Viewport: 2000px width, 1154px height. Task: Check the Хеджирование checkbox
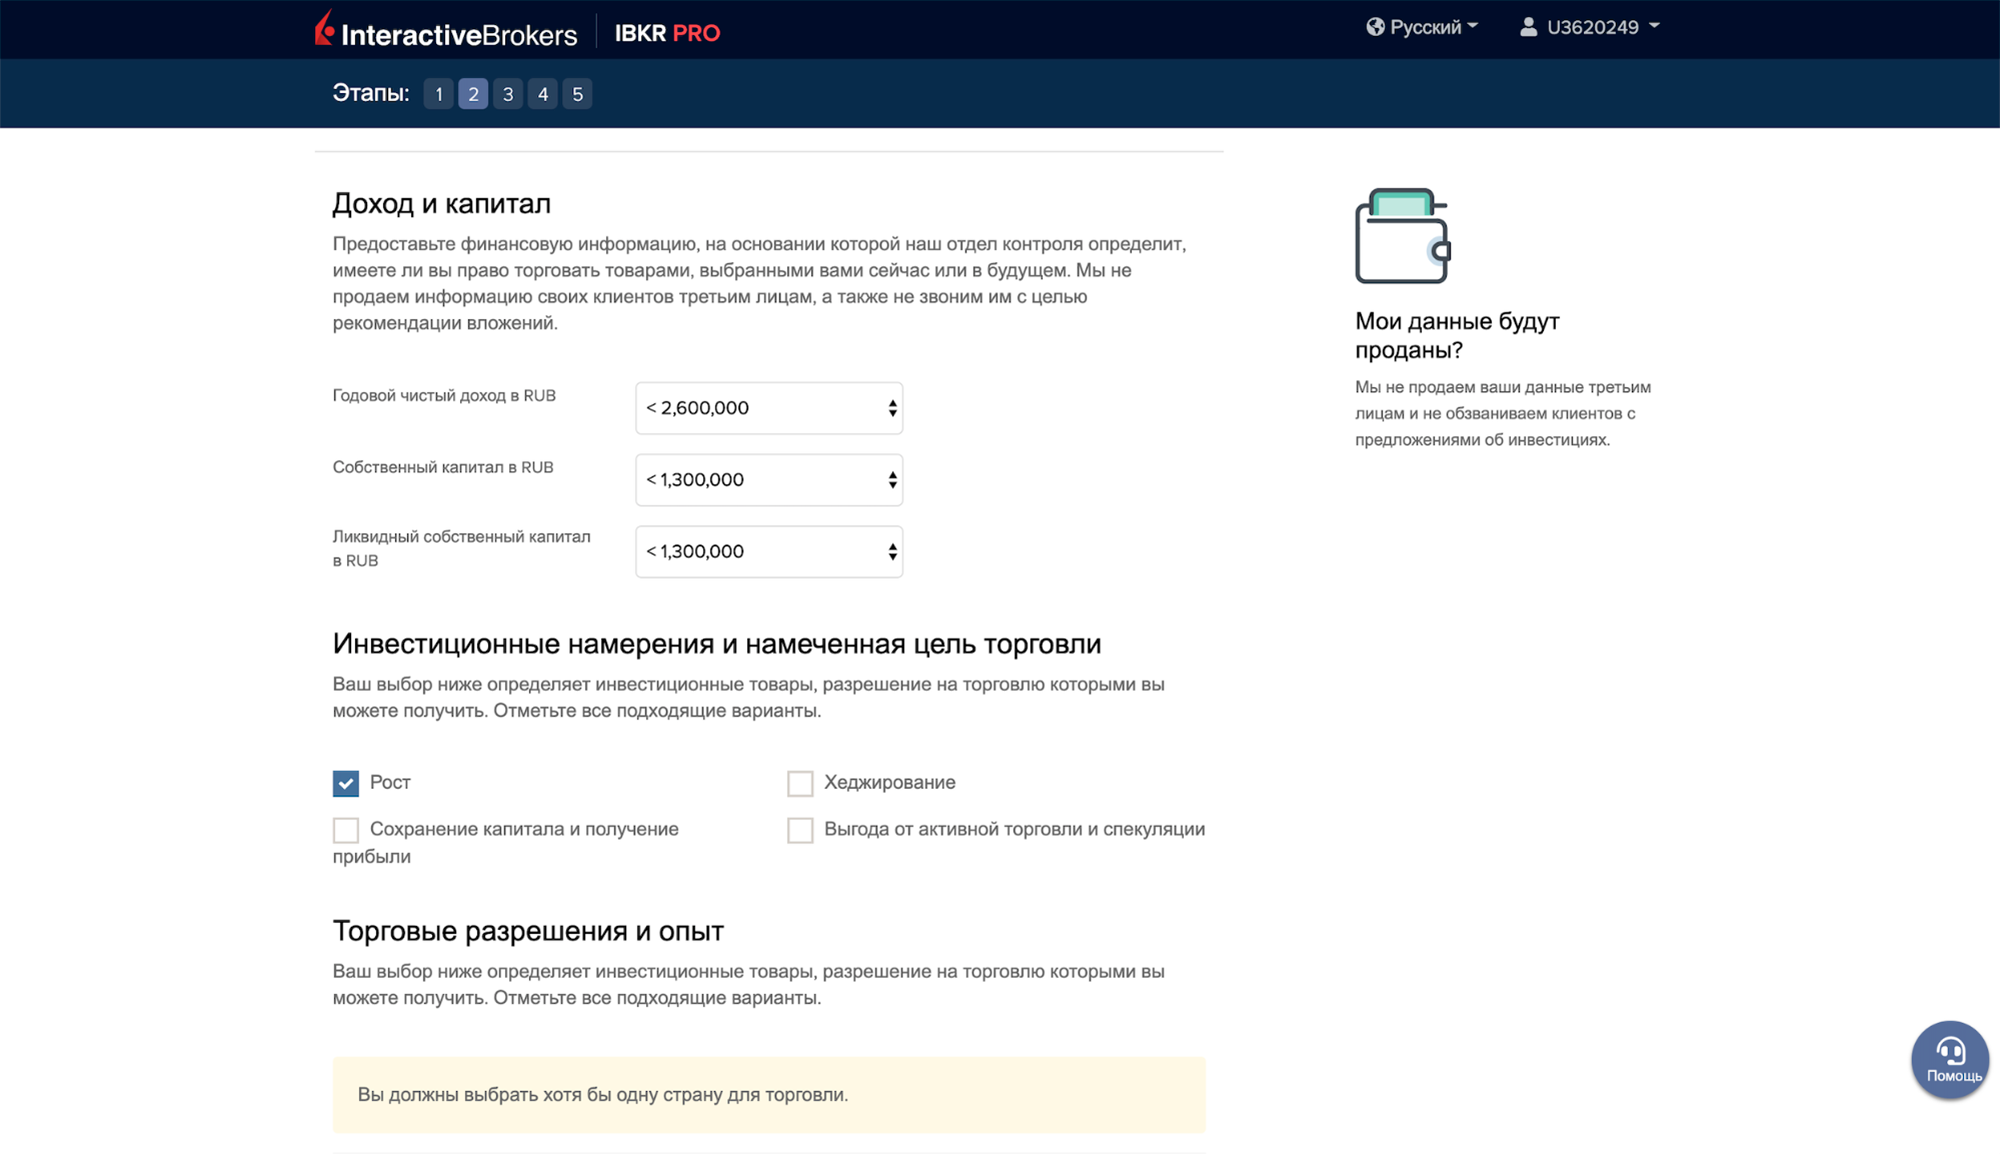tap(800, 783)
